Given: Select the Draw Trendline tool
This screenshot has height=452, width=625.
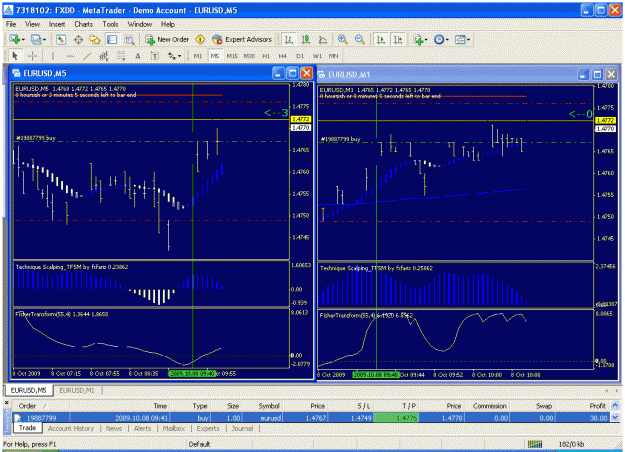Looking at the screenshot, I should pos(87,56).
